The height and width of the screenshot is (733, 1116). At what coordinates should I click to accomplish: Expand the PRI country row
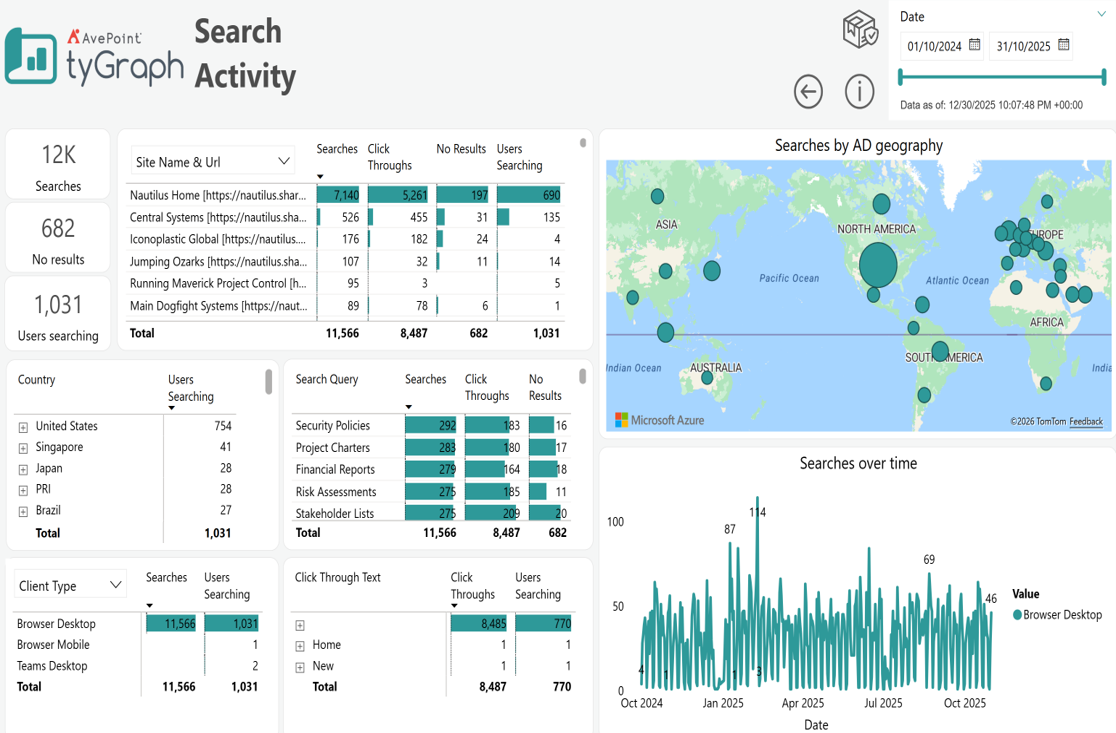[x=23, y=490]
